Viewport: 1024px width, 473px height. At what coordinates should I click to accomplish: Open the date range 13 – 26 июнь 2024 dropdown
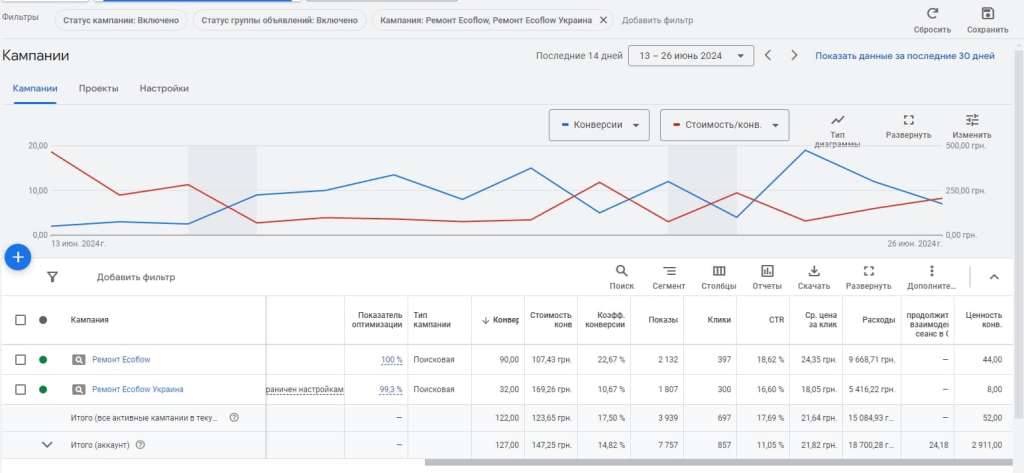691,56
